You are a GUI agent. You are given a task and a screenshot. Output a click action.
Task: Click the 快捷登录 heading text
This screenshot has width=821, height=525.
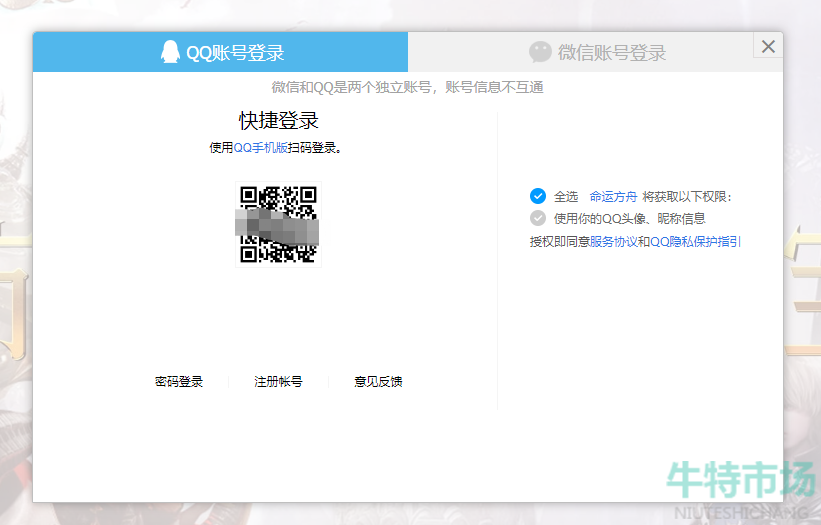coord(279,120)
